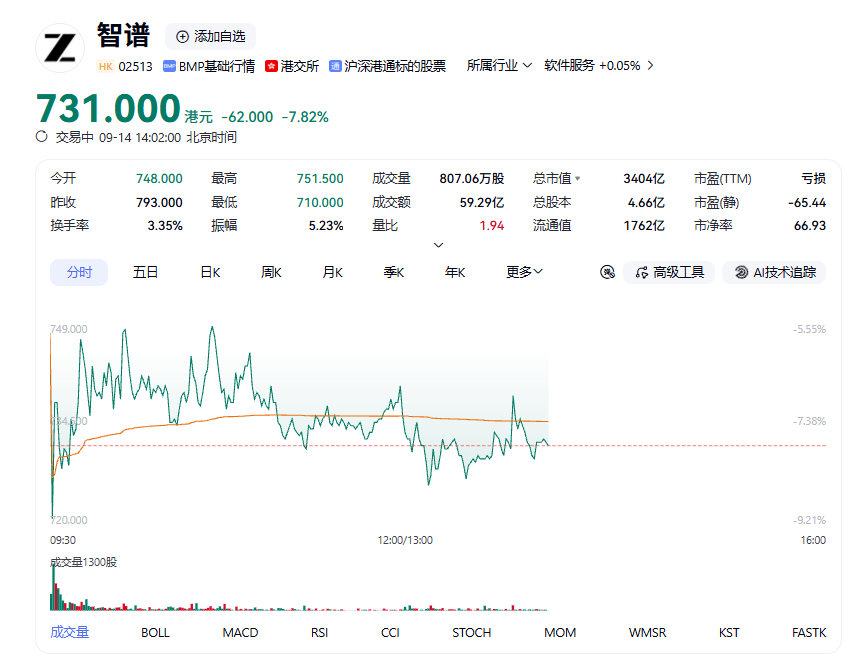Expand more stats with chevron below 量比

point(438,245)
